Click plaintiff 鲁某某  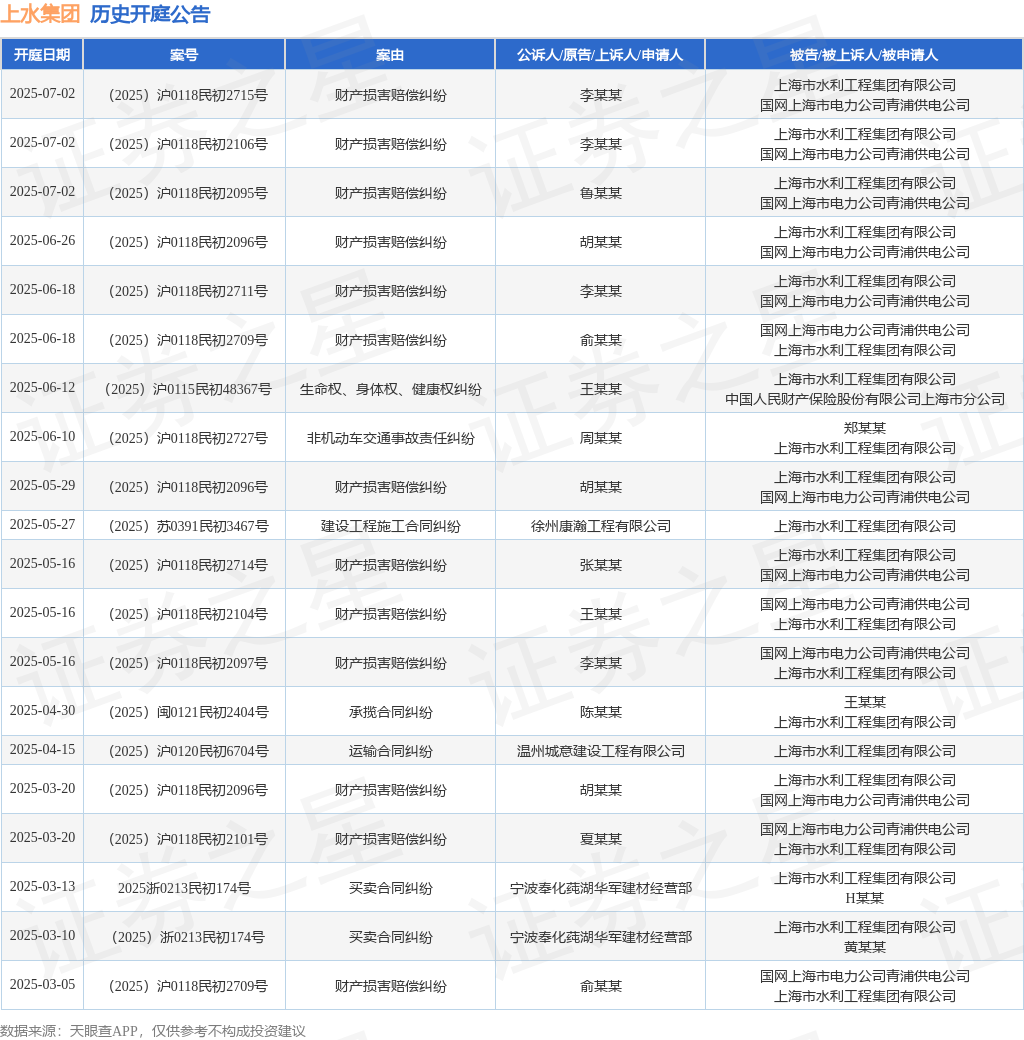tap(601, 193)
